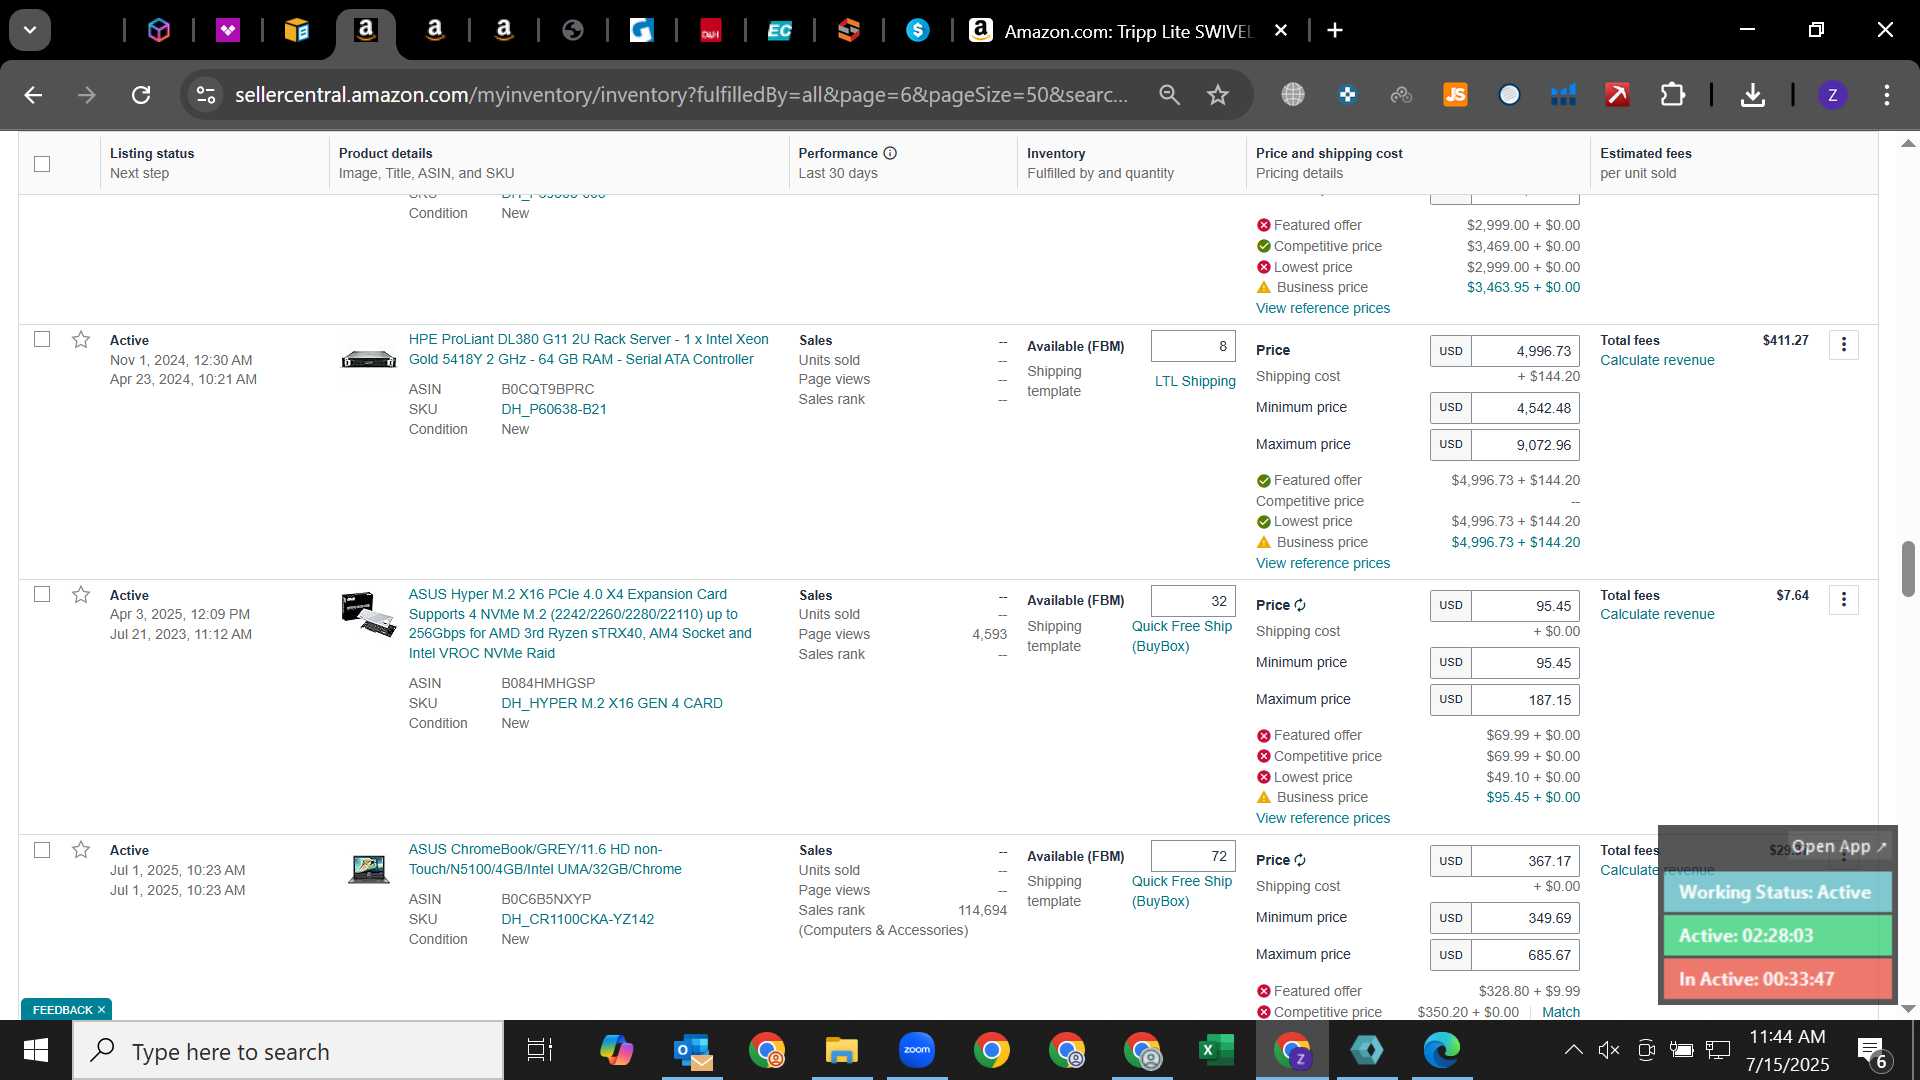This screenshot has width=1920, height=1080.
Task: Edit quantity field showing 8
Action: pyautogui.click(x=1193, y=346)
